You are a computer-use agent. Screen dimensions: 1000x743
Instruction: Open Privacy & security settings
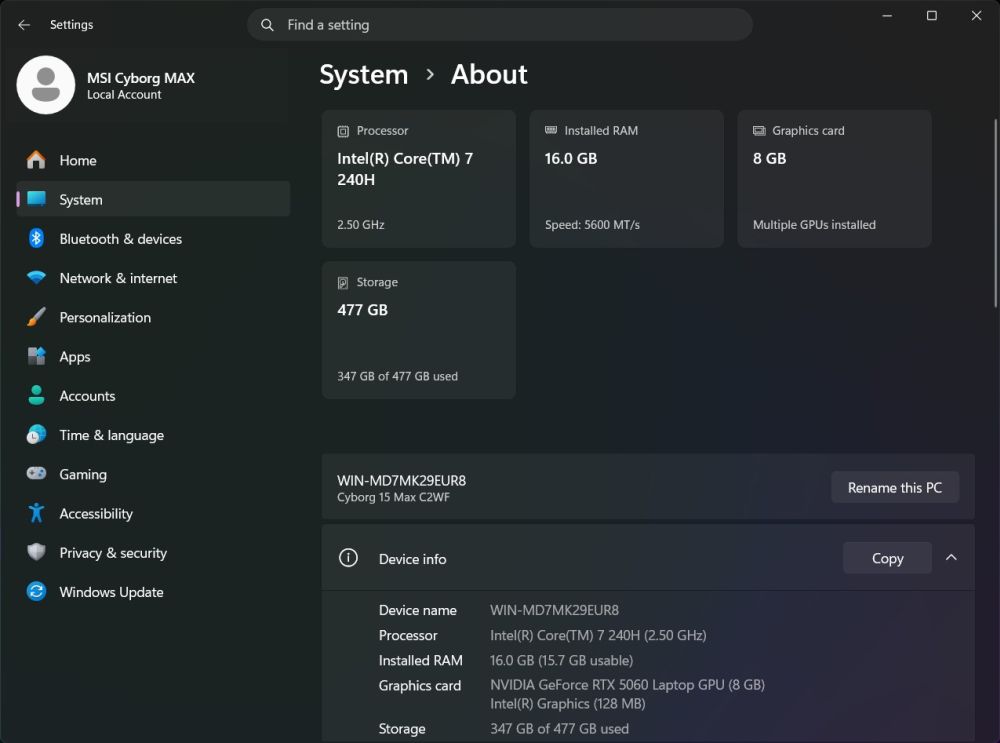click(x=153, y=552)
